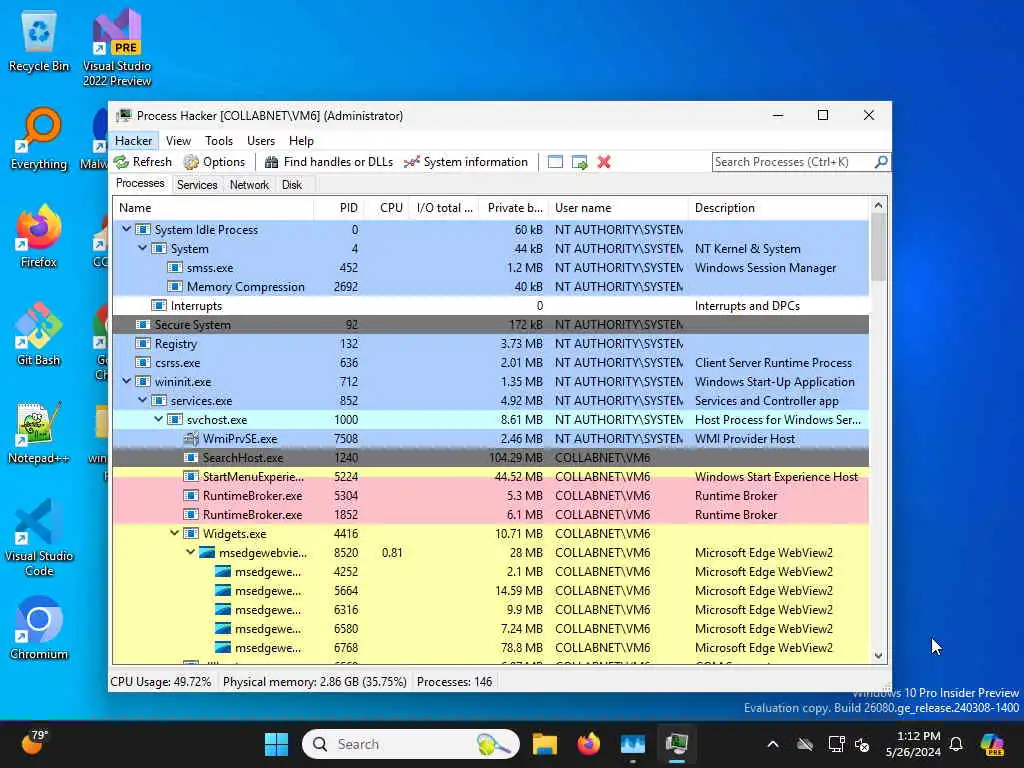Collapse the services.exe tree node
The width and height of the screenshot is (1024, 768).
point(142,400)
